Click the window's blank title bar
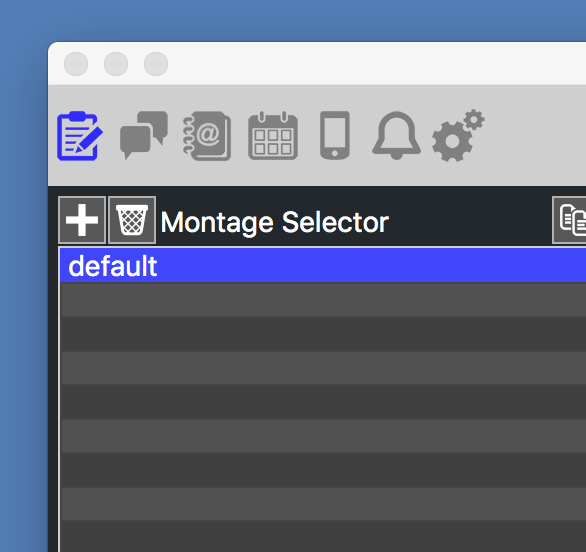586x552 pixels. (x=374, y=64)
